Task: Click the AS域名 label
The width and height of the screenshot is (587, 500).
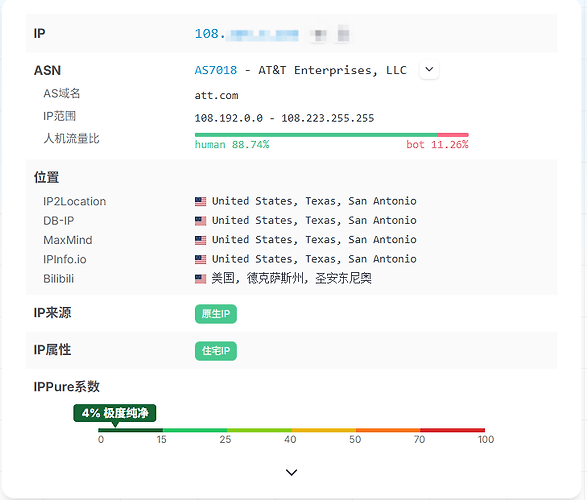Action: tap(62, 93)
